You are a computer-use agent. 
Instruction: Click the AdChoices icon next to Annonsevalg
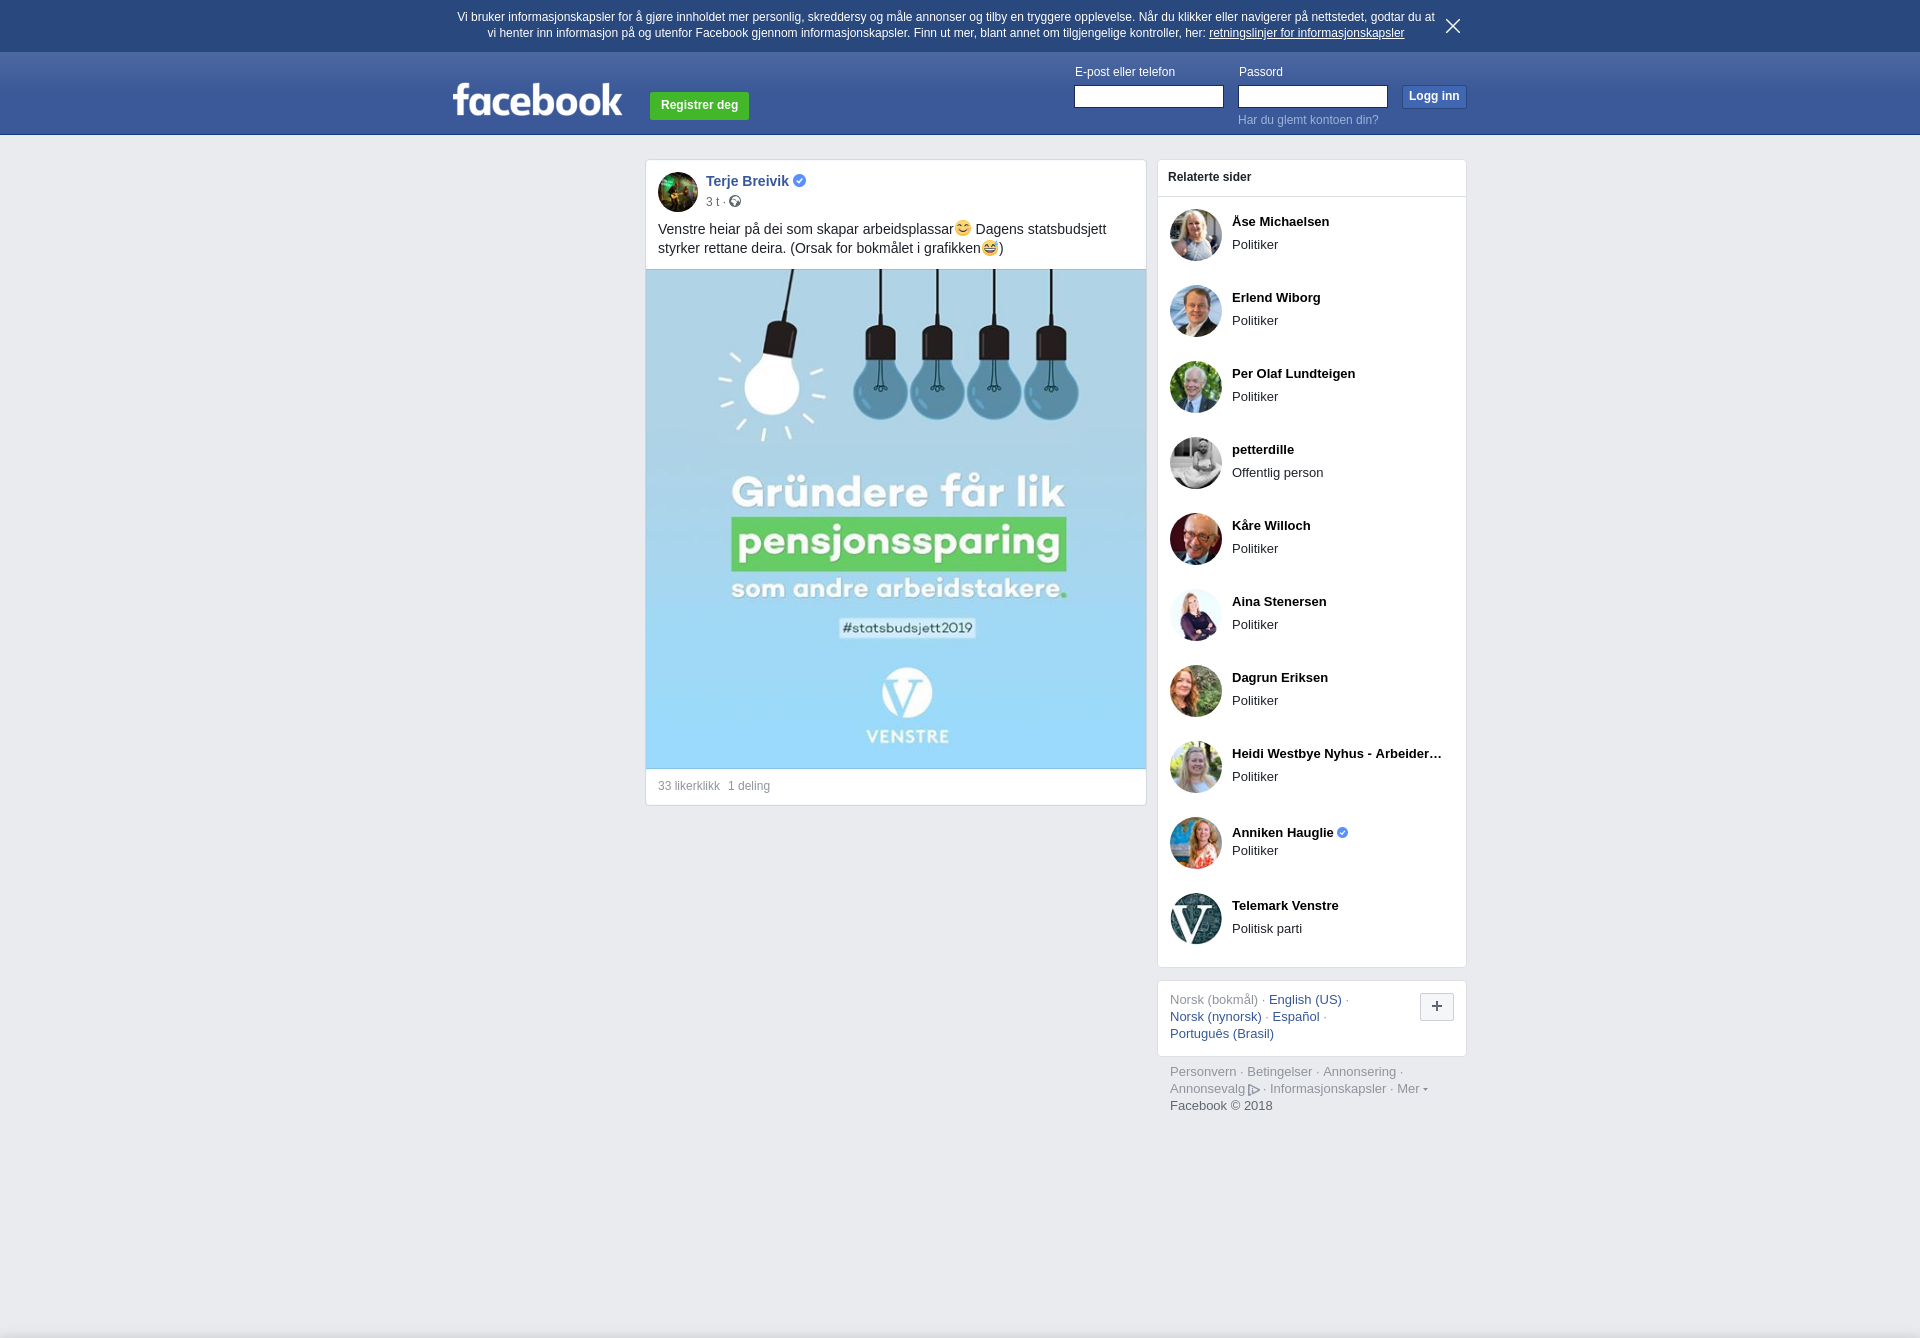pyautogui.click(x=1254, y=1090)
